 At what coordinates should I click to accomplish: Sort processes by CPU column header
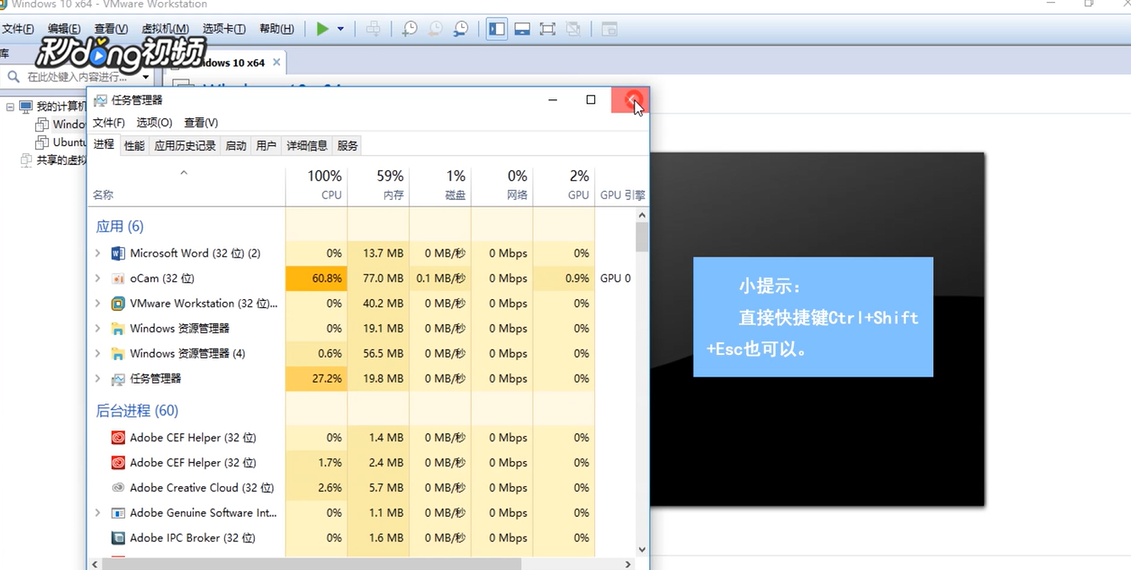point(317,185)
